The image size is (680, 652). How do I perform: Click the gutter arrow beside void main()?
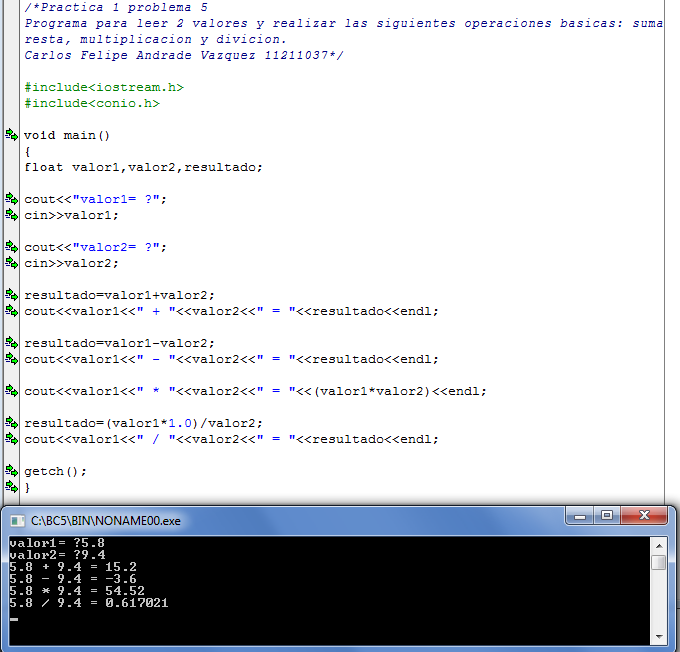click(12, 134)
